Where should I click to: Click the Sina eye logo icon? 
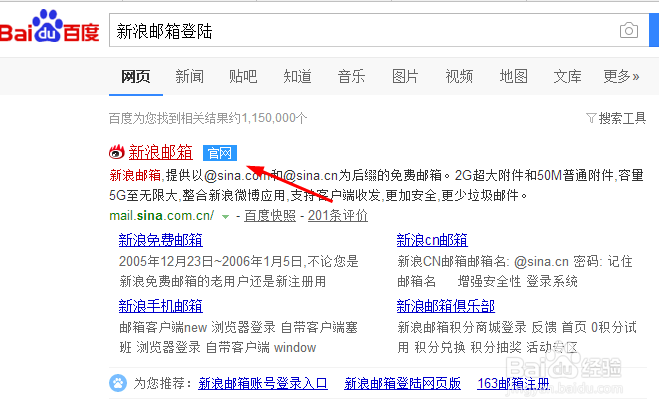point(117,152)
